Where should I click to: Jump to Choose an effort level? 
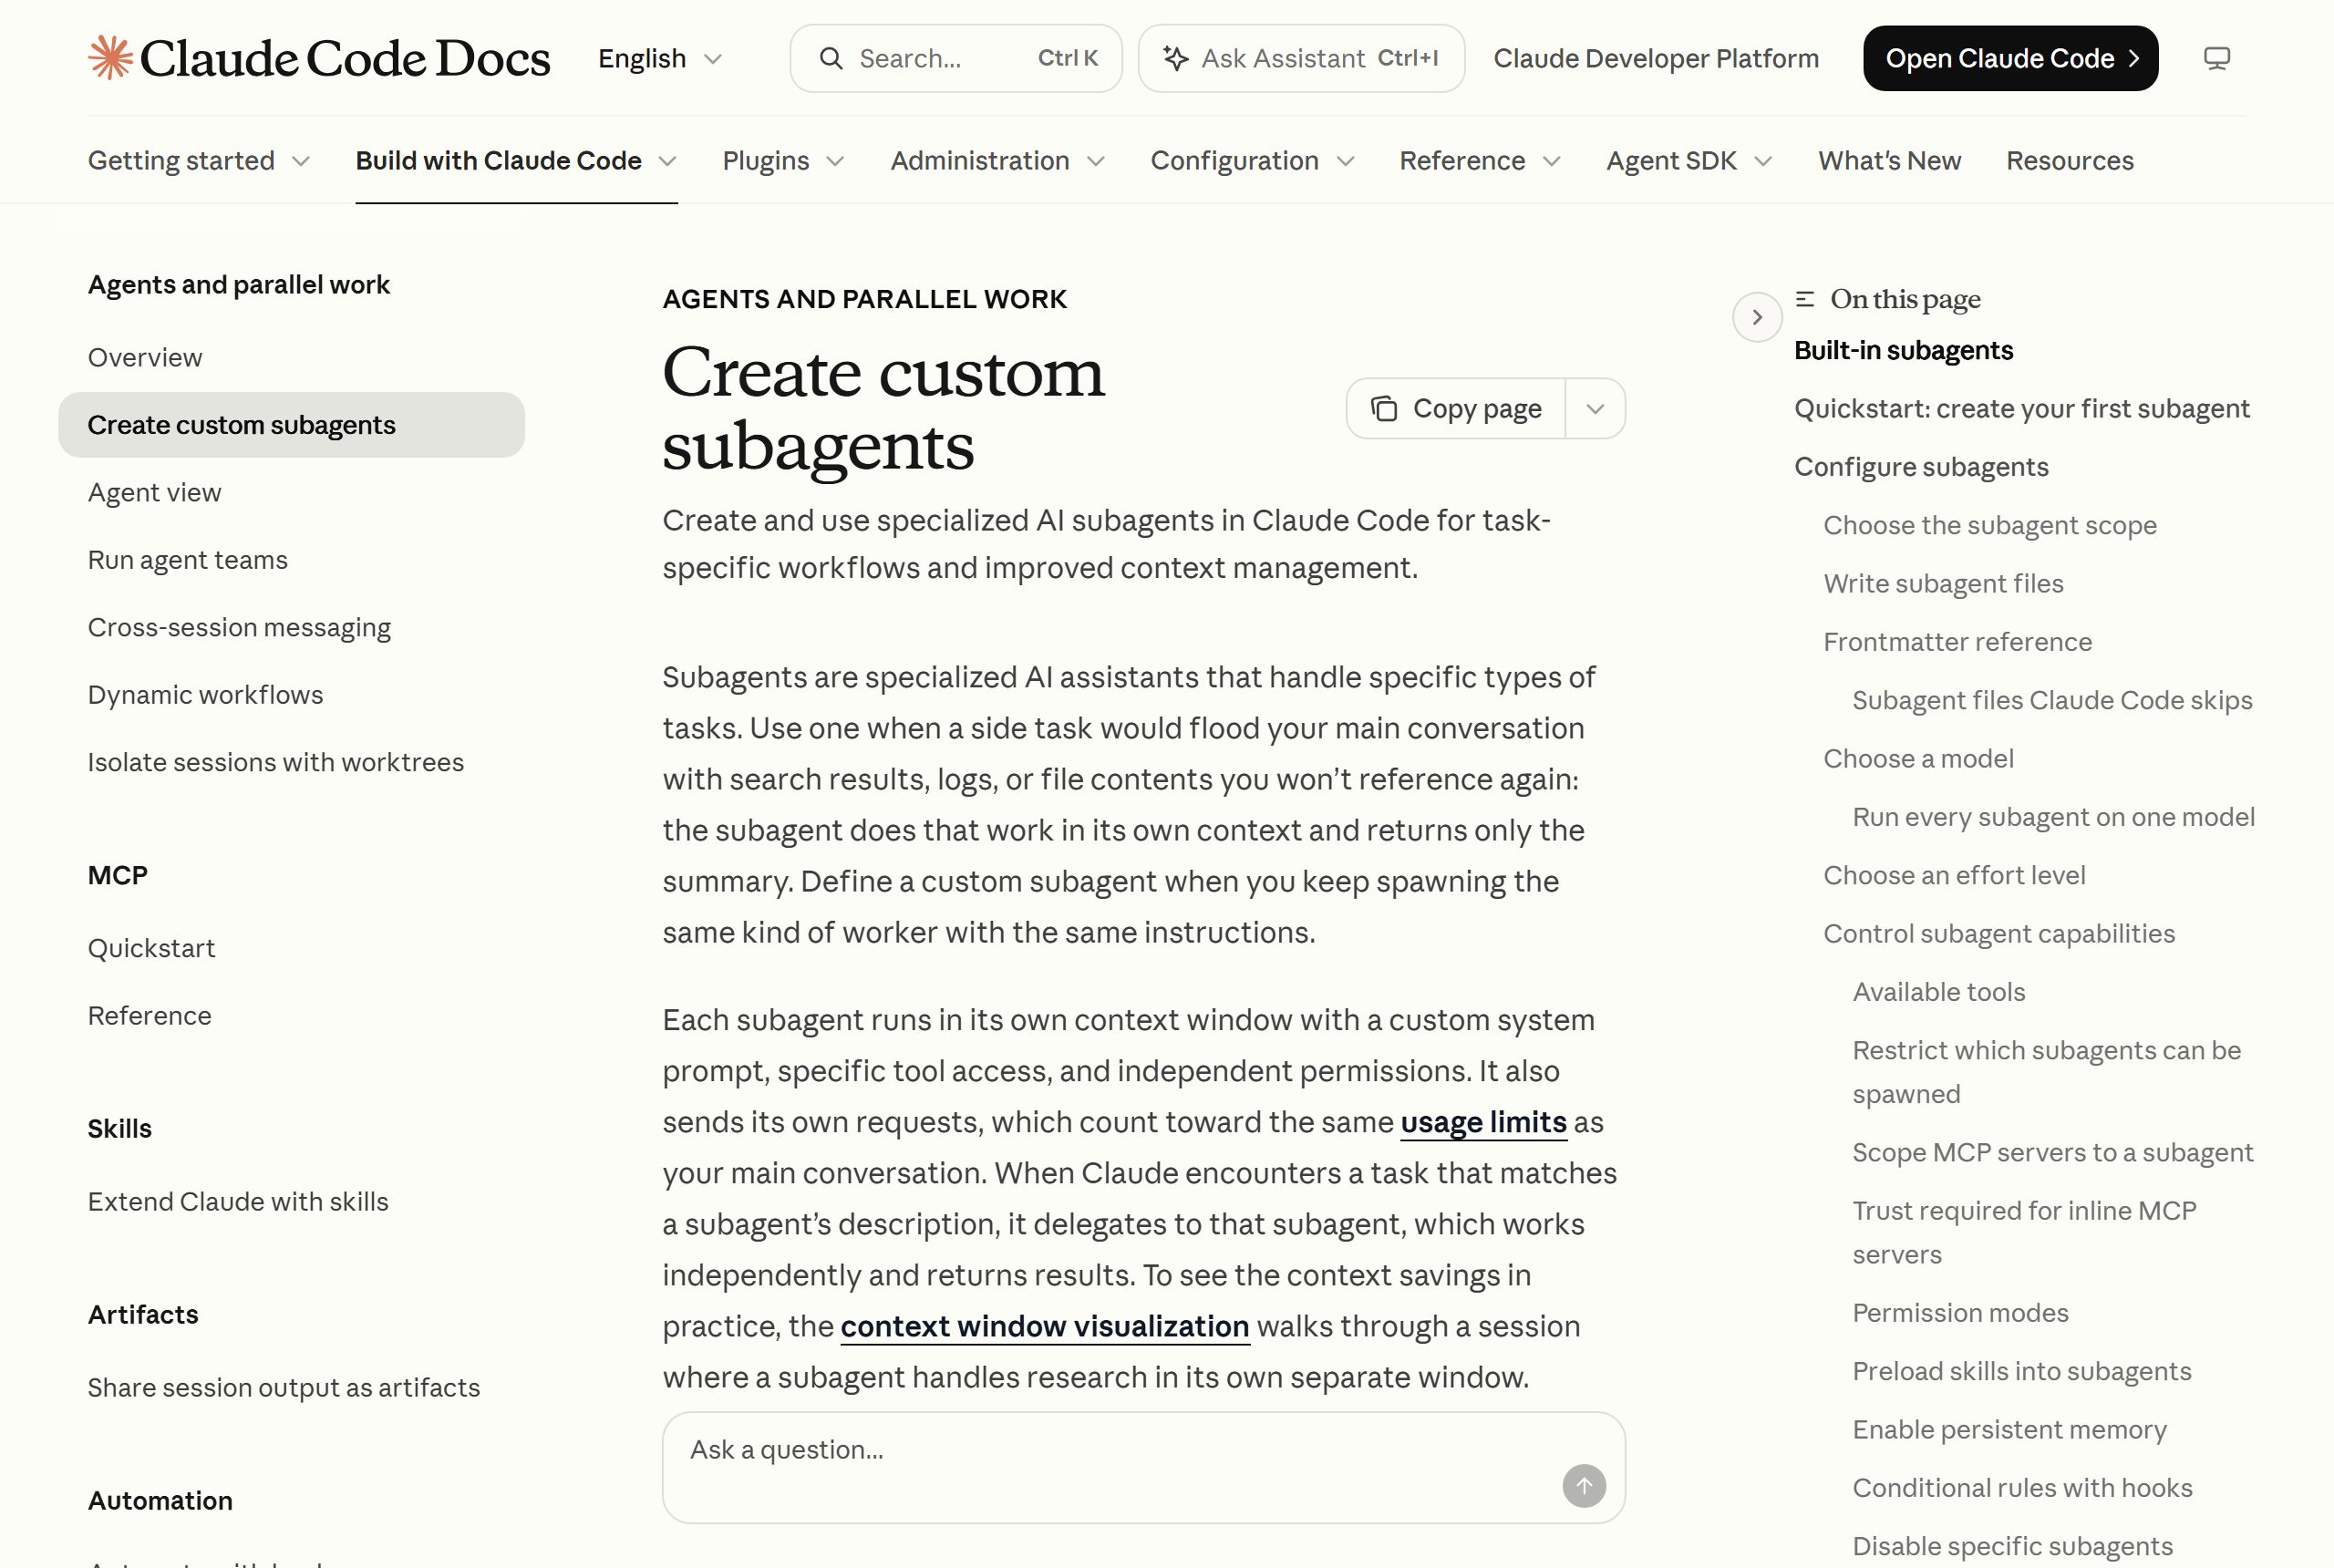(x=1954, y=875)
